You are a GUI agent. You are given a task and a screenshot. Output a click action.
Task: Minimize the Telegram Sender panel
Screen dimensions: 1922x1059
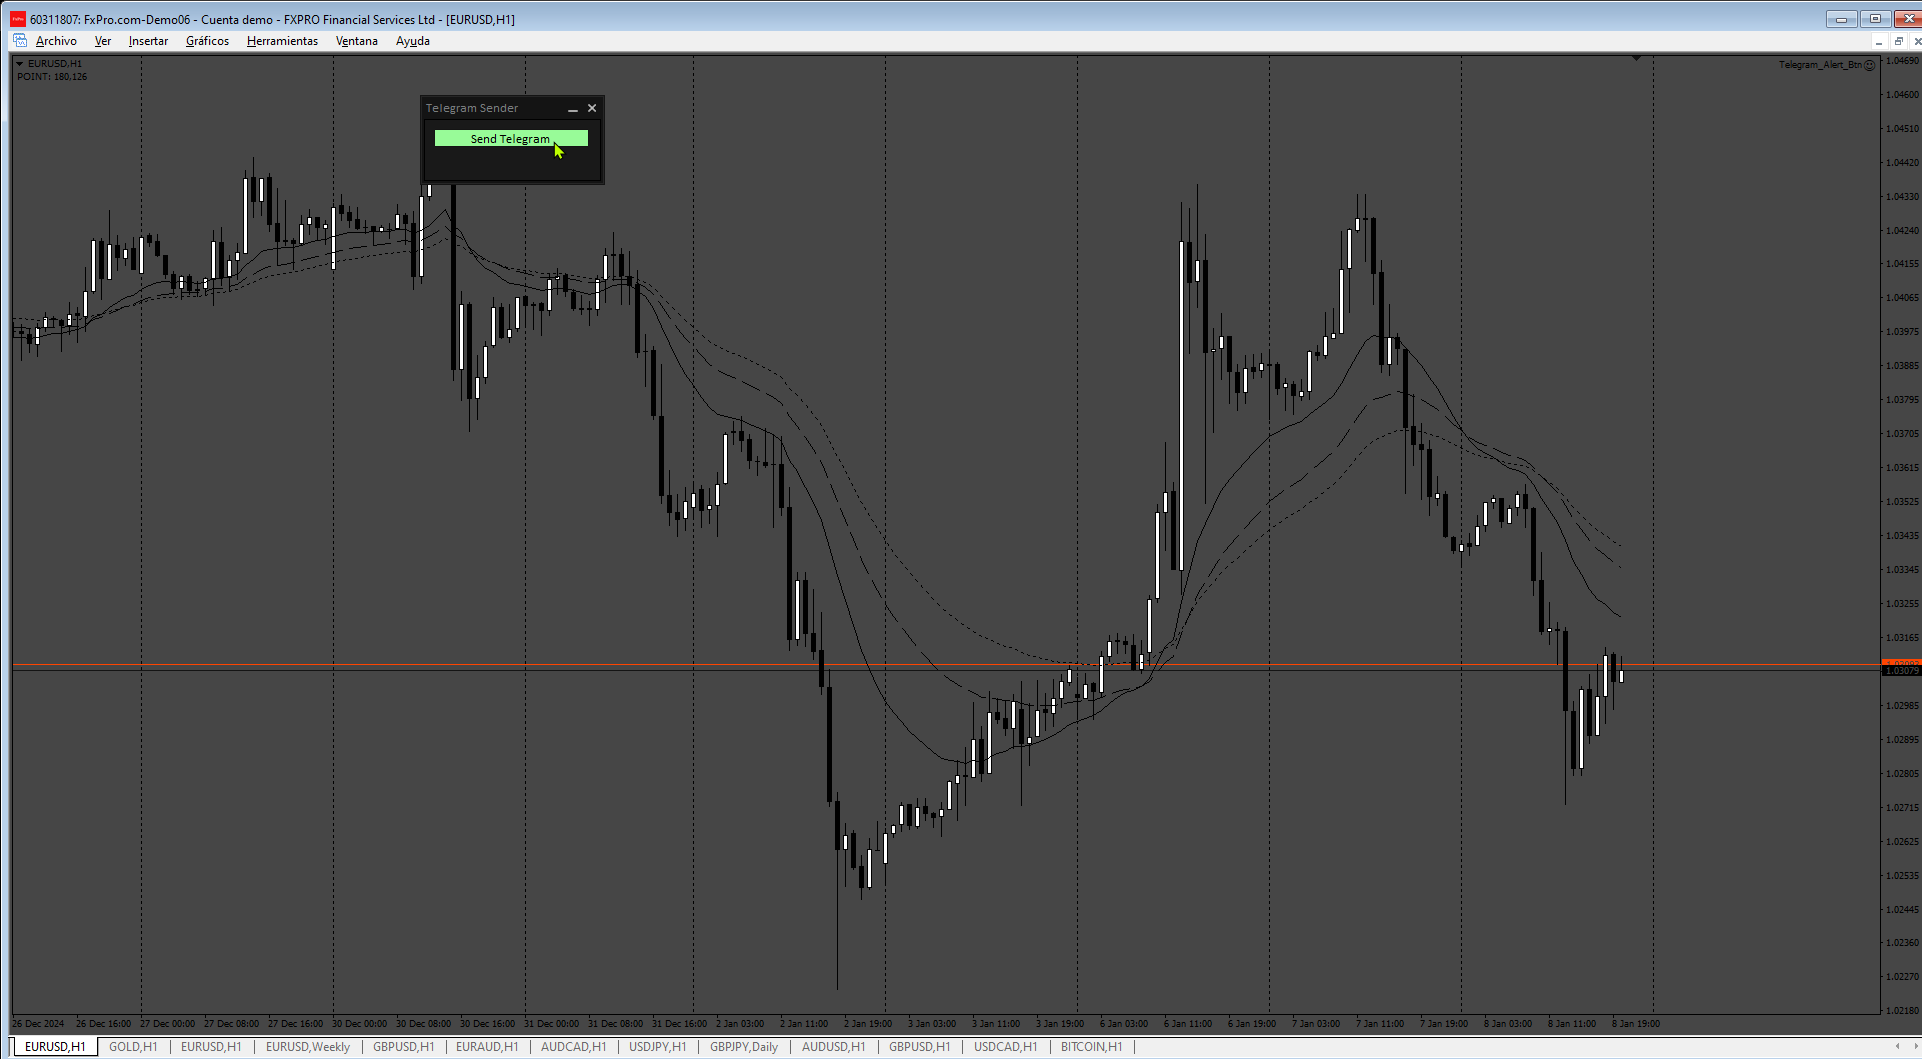tap(573, 108)
